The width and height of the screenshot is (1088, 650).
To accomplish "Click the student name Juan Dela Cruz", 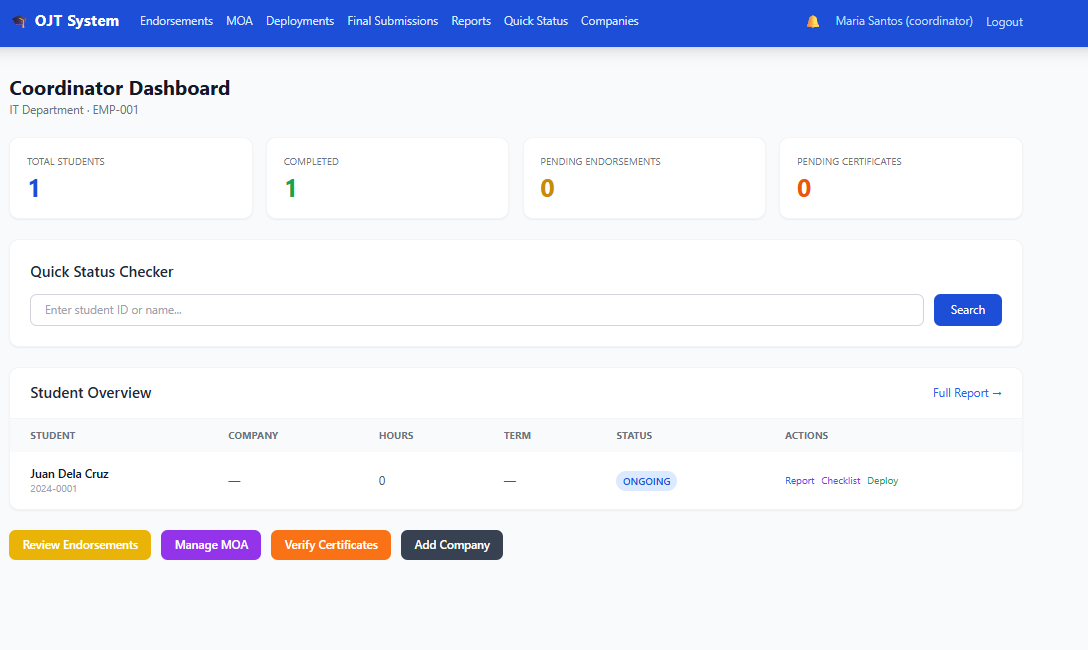I will 69,474.
